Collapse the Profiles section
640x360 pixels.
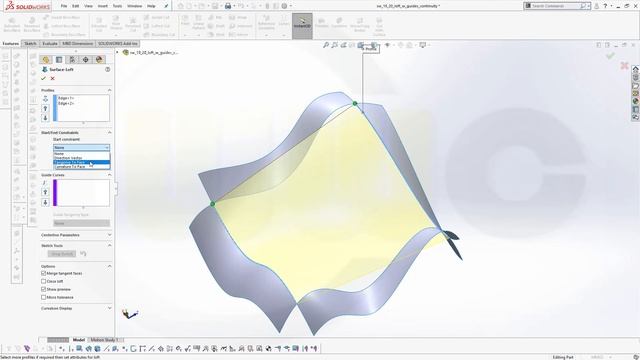tap(109, 90)
